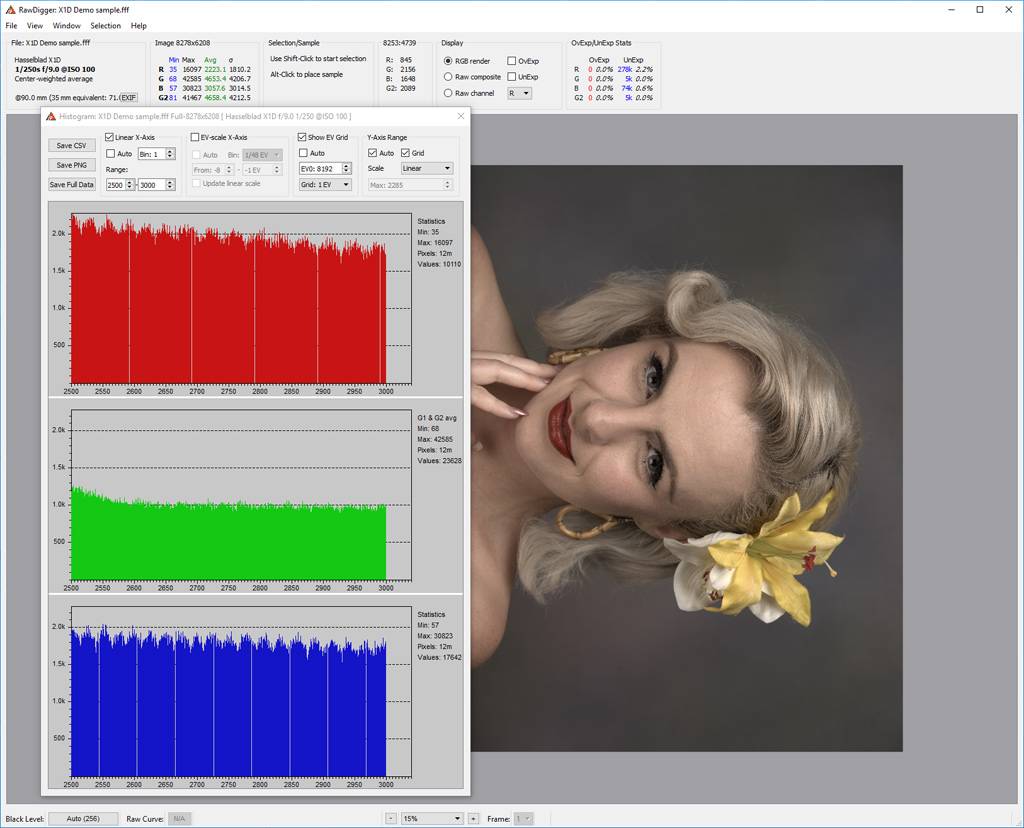Click the Save CSV button
This screenshot has width=1024, height=828.
[71, 146]
